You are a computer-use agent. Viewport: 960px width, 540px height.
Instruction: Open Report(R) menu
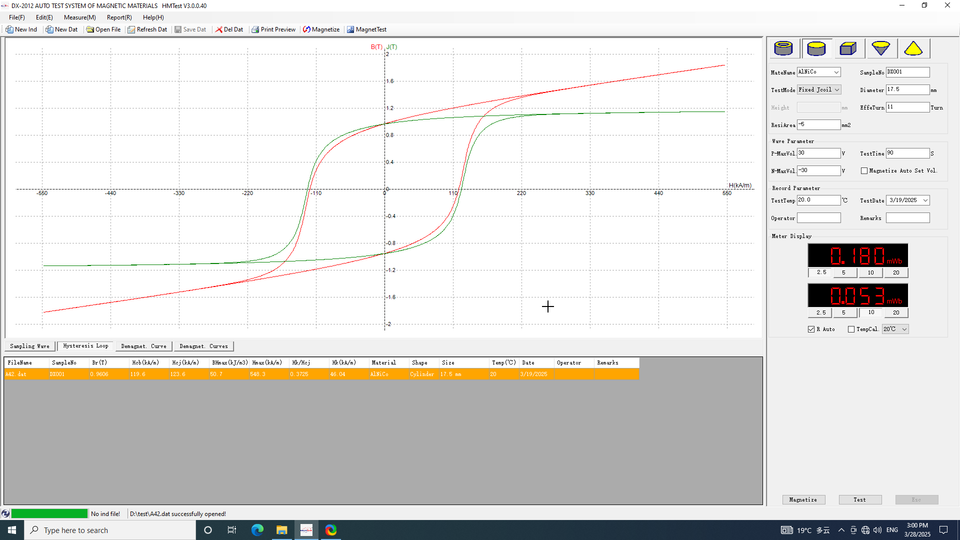pyautogui.click(x=119, y=17)
